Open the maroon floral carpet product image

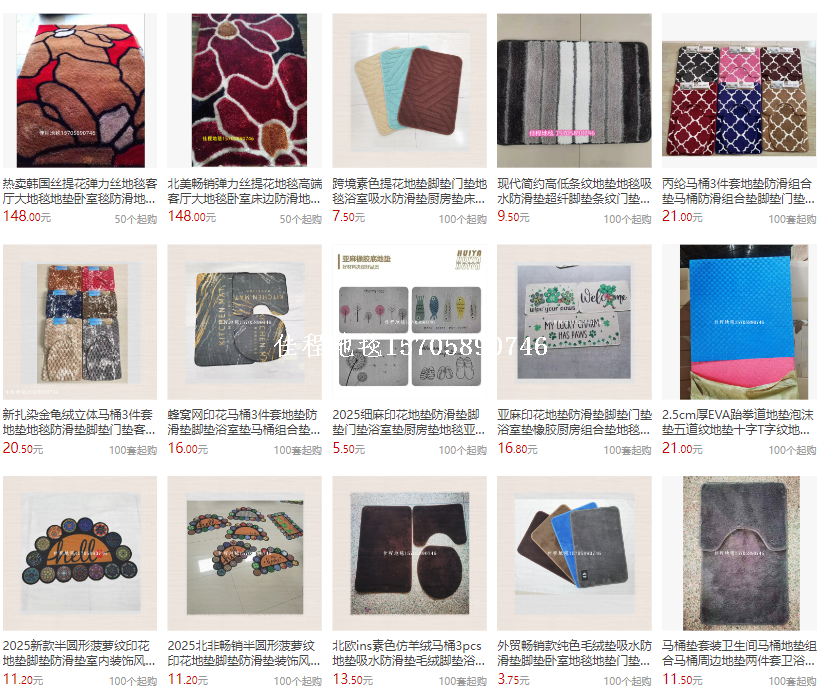244,91
